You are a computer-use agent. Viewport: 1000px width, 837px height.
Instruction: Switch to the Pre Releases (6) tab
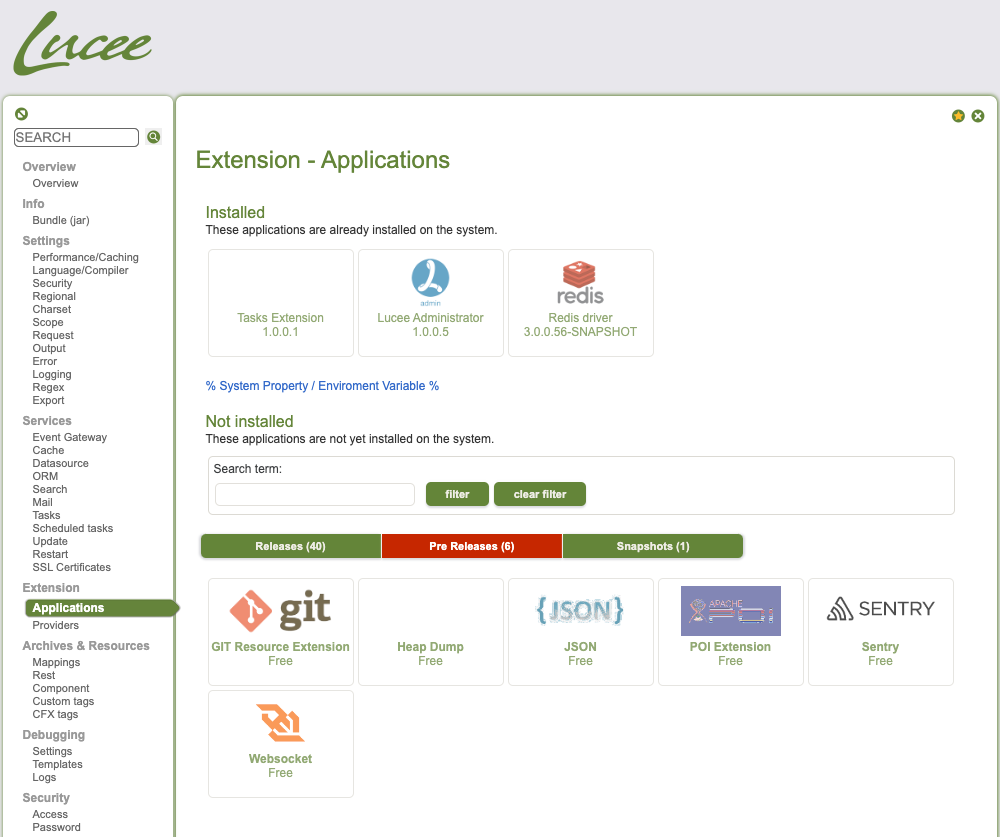point(472,546)
